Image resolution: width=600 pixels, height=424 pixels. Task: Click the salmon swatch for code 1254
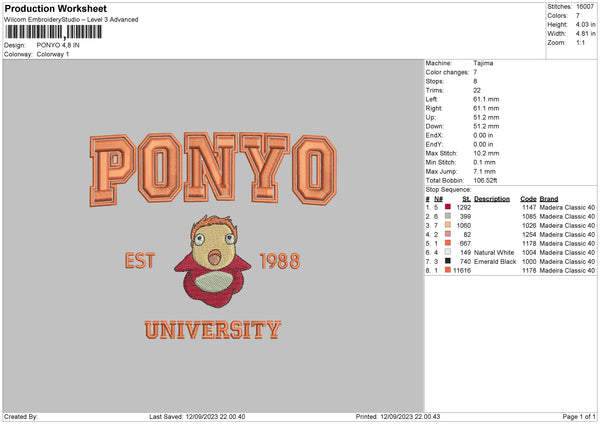447,234
